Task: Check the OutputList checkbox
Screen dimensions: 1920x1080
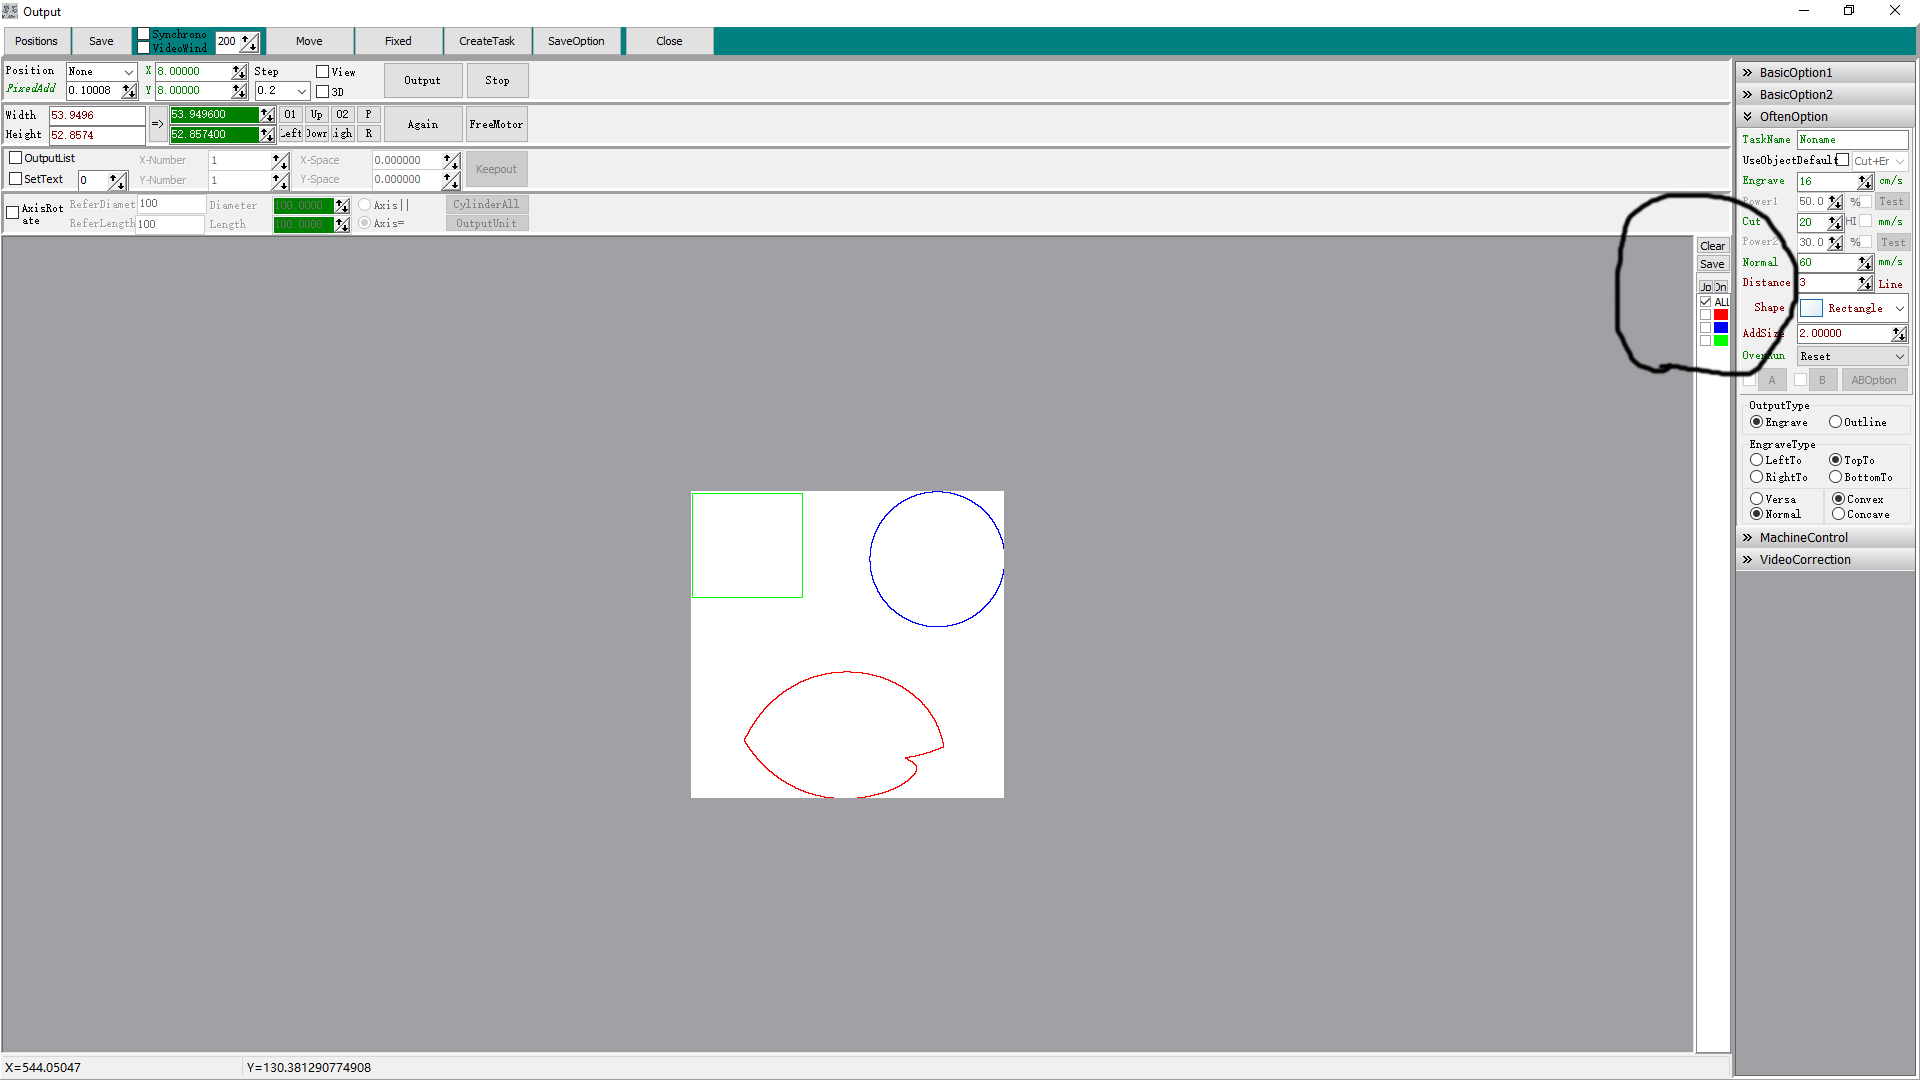Action: point(16,158)
